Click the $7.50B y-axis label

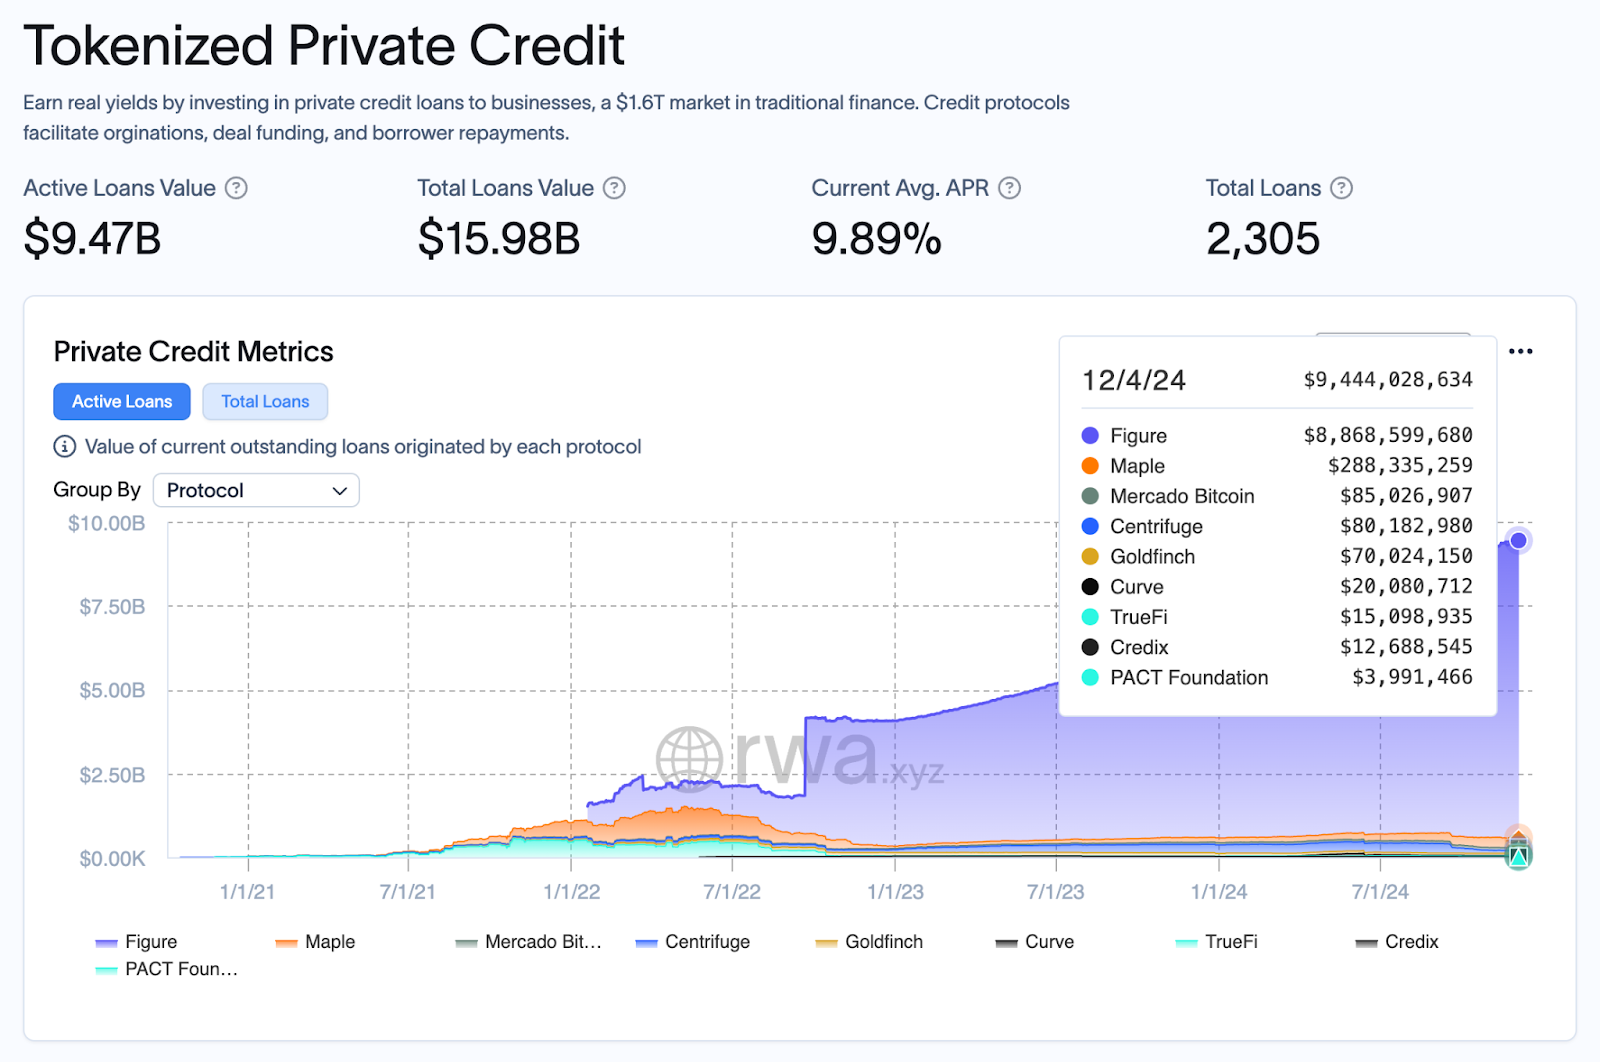pyautogui.click(x=112, y=607)
